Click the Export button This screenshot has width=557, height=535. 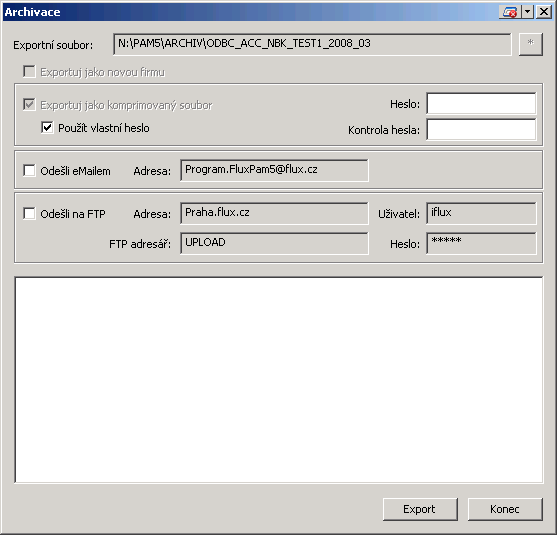coord(420,509)
